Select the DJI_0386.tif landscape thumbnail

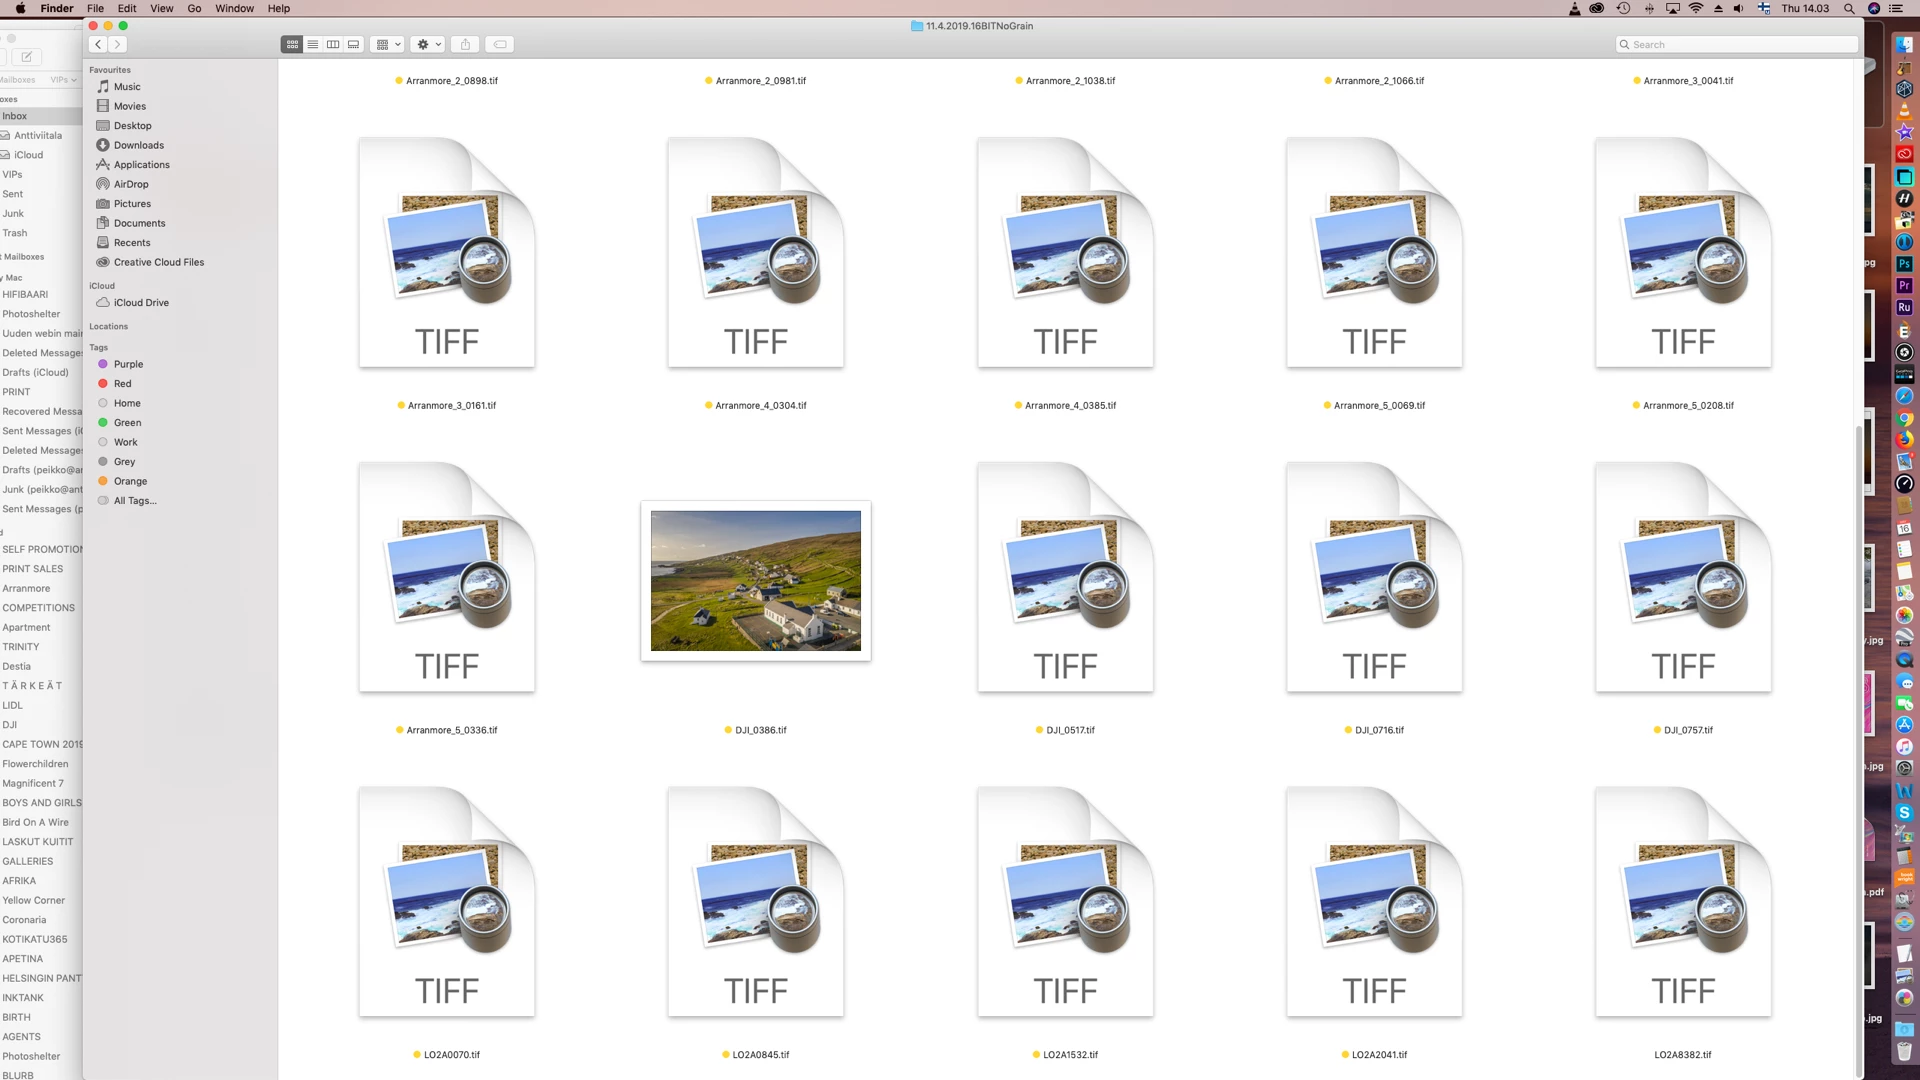click(755, 581)
